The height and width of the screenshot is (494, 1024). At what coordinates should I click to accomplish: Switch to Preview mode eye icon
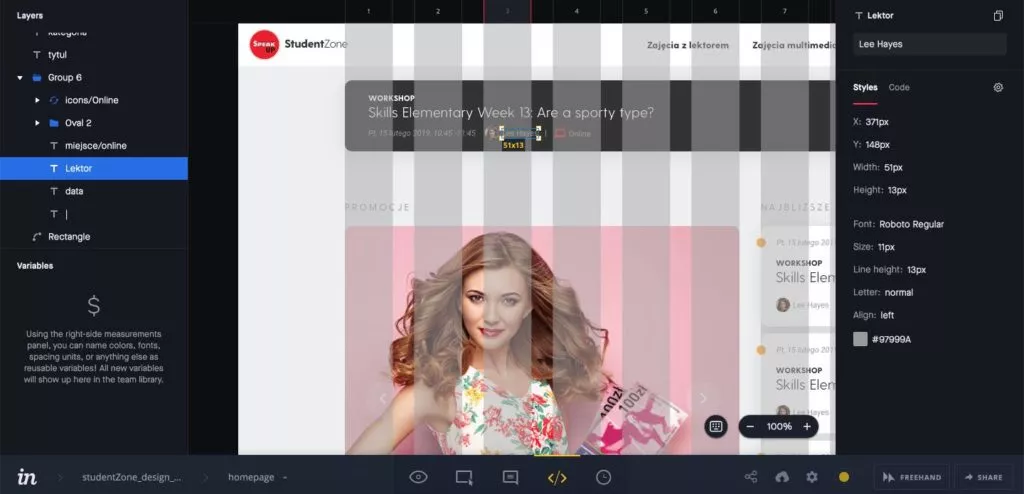[419, 477]
